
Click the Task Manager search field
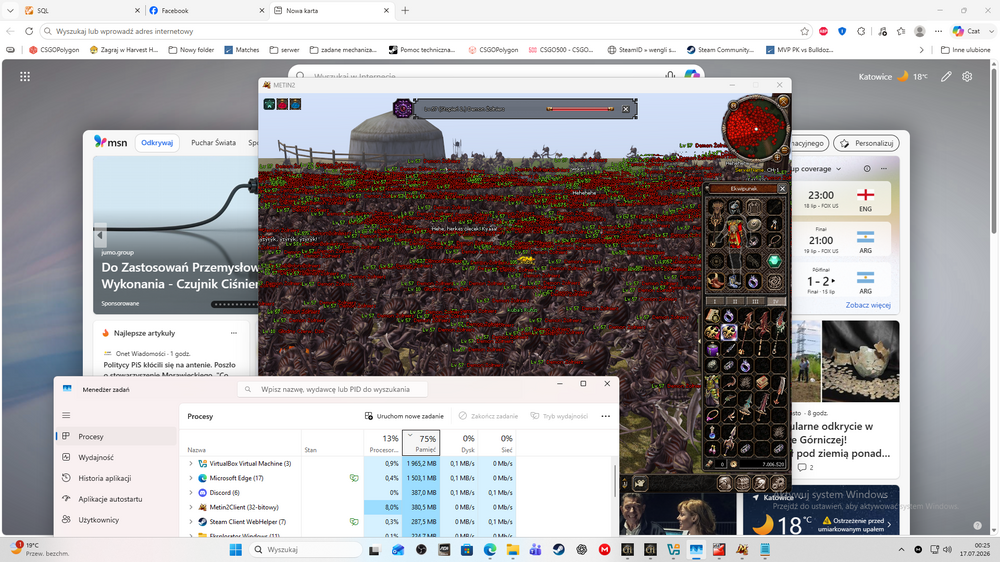333,389
